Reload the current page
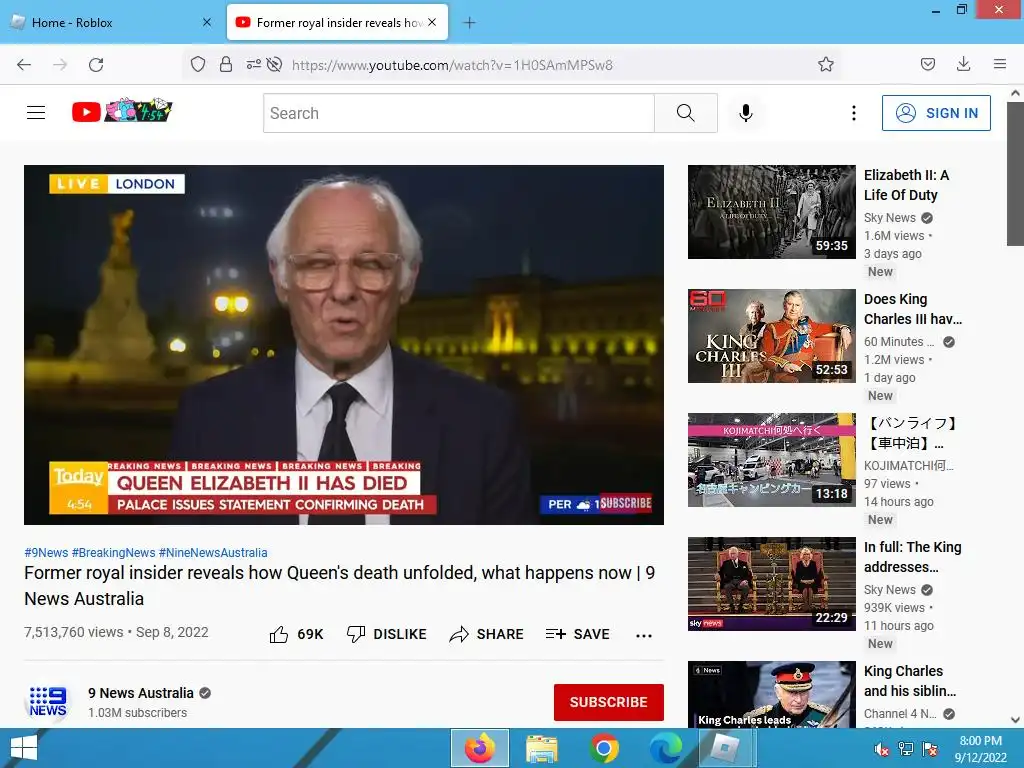The width and height of the screenshot is (1024, 768). point(96,65)
